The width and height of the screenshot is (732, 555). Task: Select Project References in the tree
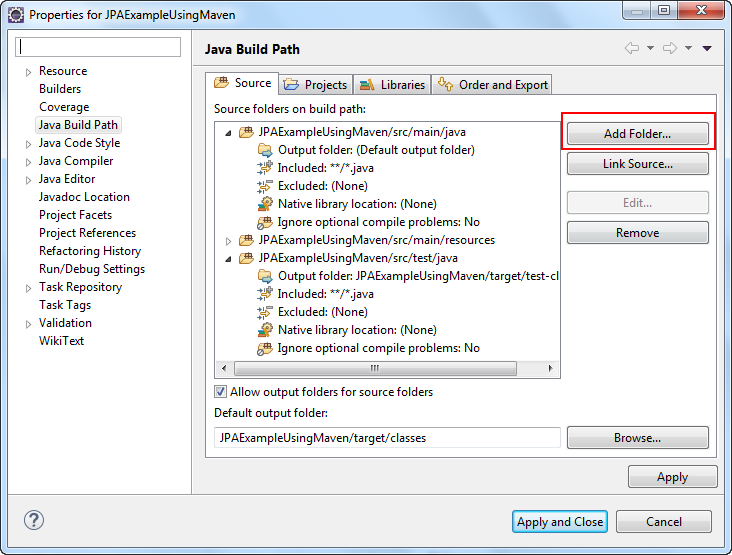pyautogui.click(x=87, y=233)
